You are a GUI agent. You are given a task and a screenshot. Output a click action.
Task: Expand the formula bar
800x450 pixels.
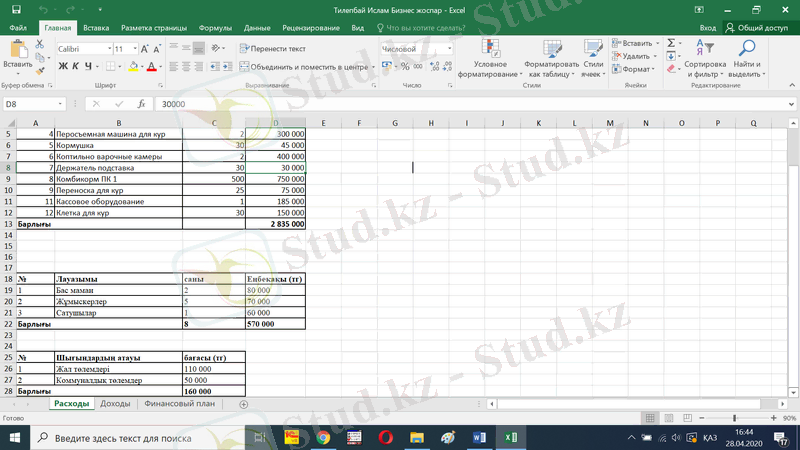[791, 104]
